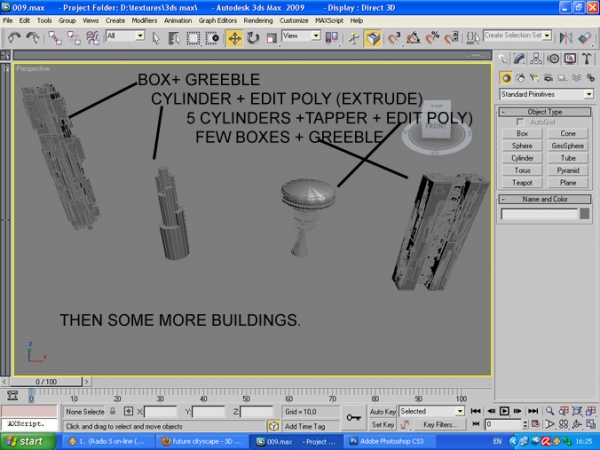Activate the Select Object arrow tool
Screen dimensions: 600x450
pos(156,38)
